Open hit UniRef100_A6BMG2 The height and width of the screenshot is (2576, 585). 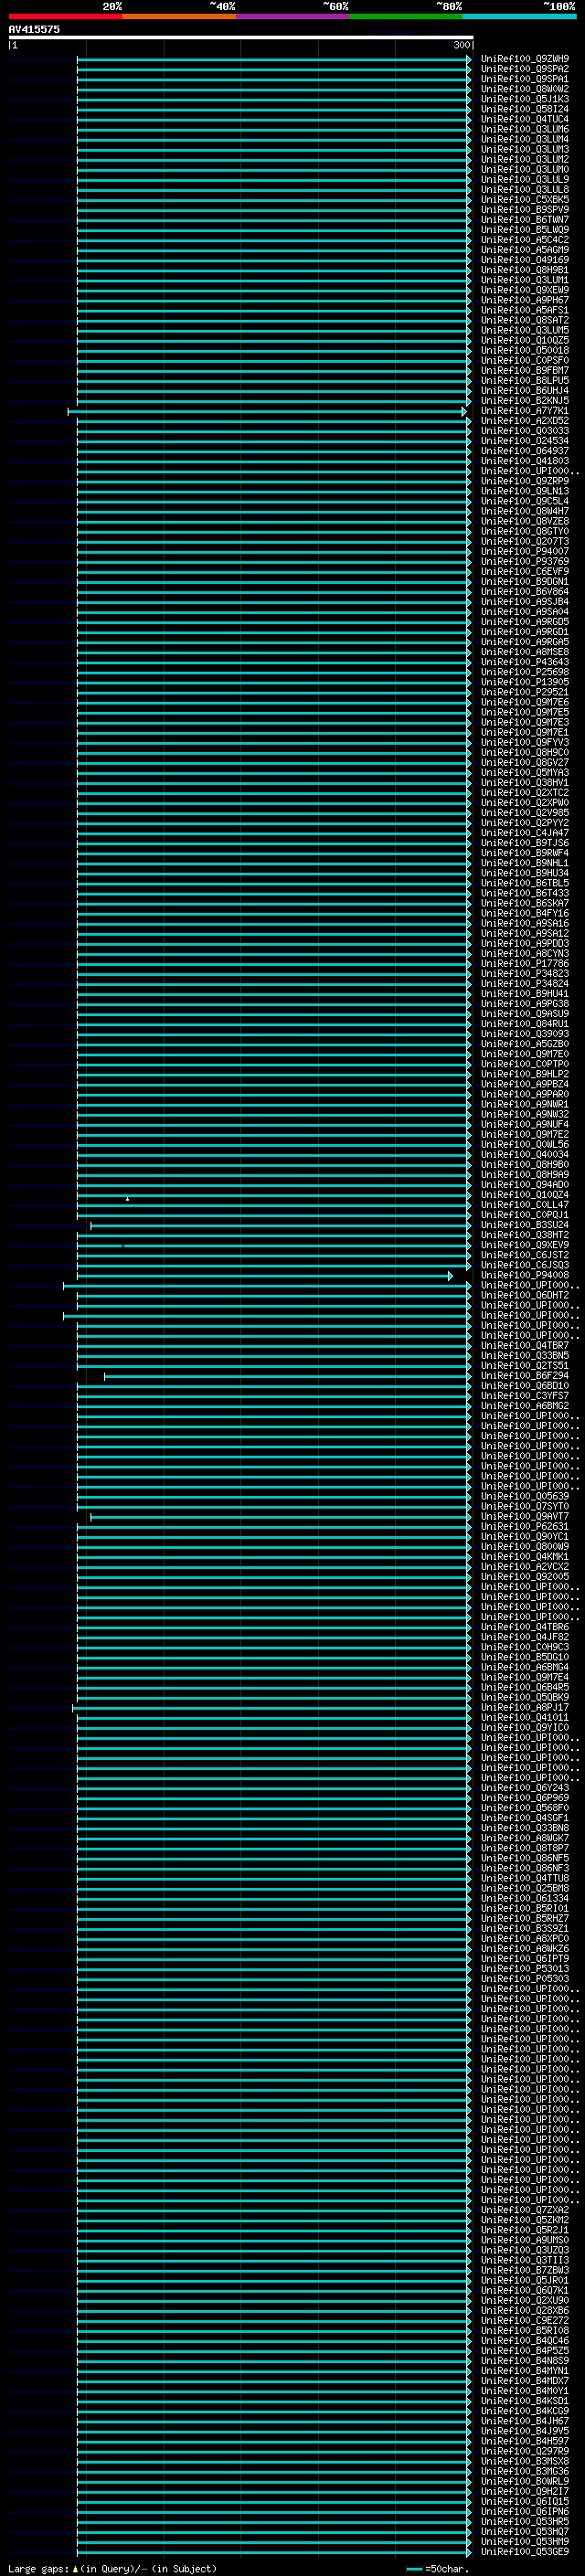click(525, 1406)
